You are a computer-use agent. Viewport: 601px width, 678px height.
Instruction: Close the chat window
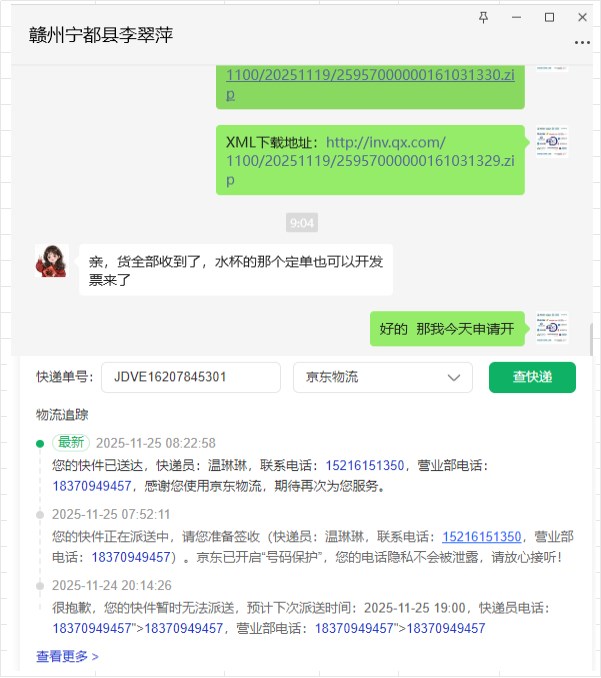pos(582,17)
